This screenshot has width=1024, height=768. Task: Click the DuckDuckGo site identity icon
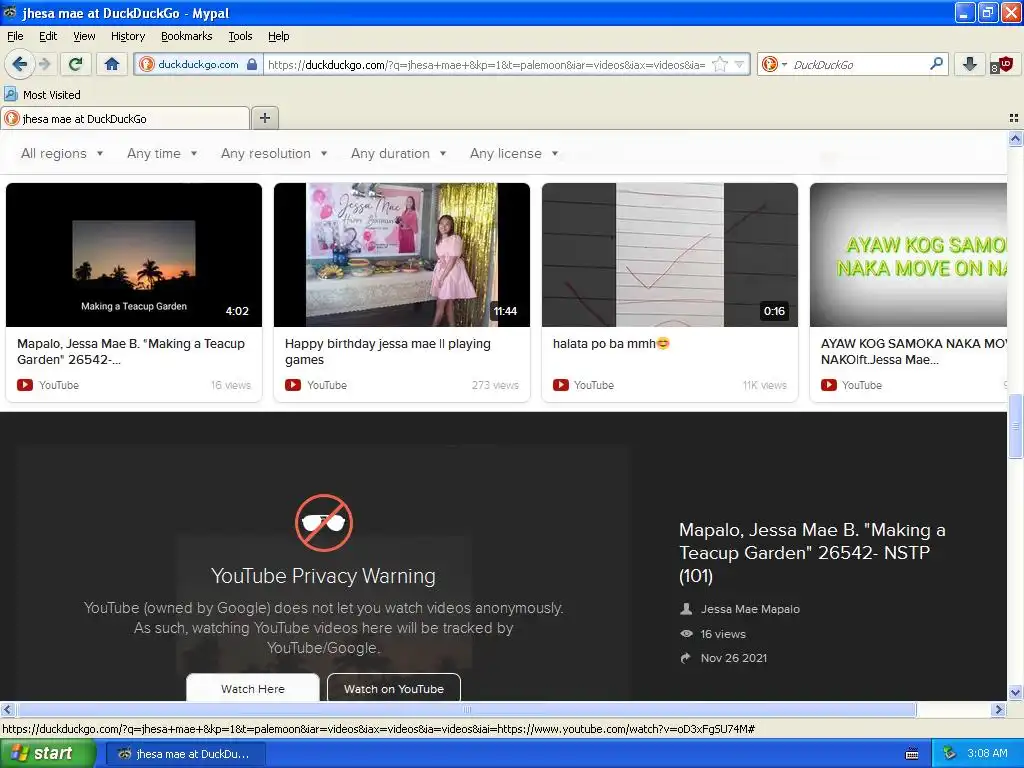[147, 64]
